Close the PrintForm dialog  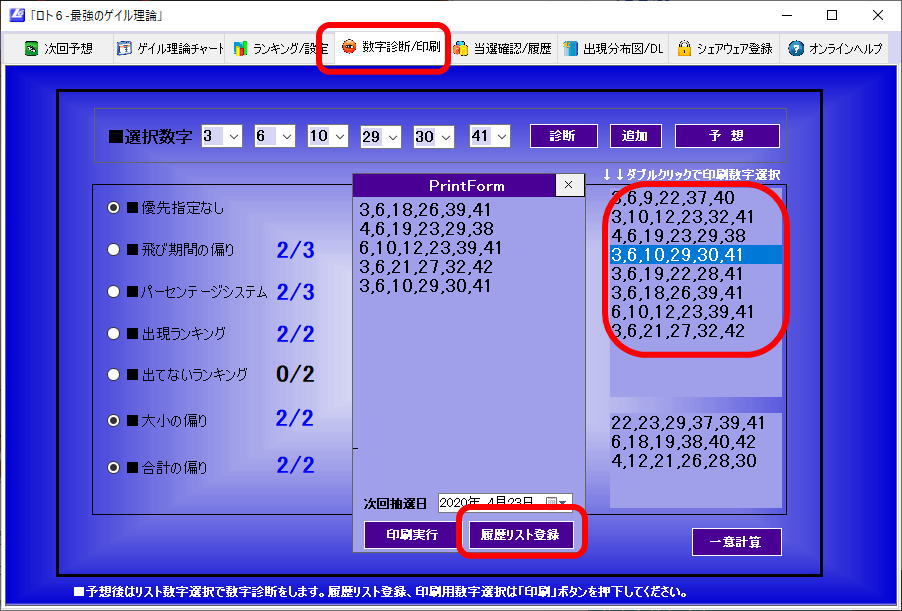tap(568, 185)
